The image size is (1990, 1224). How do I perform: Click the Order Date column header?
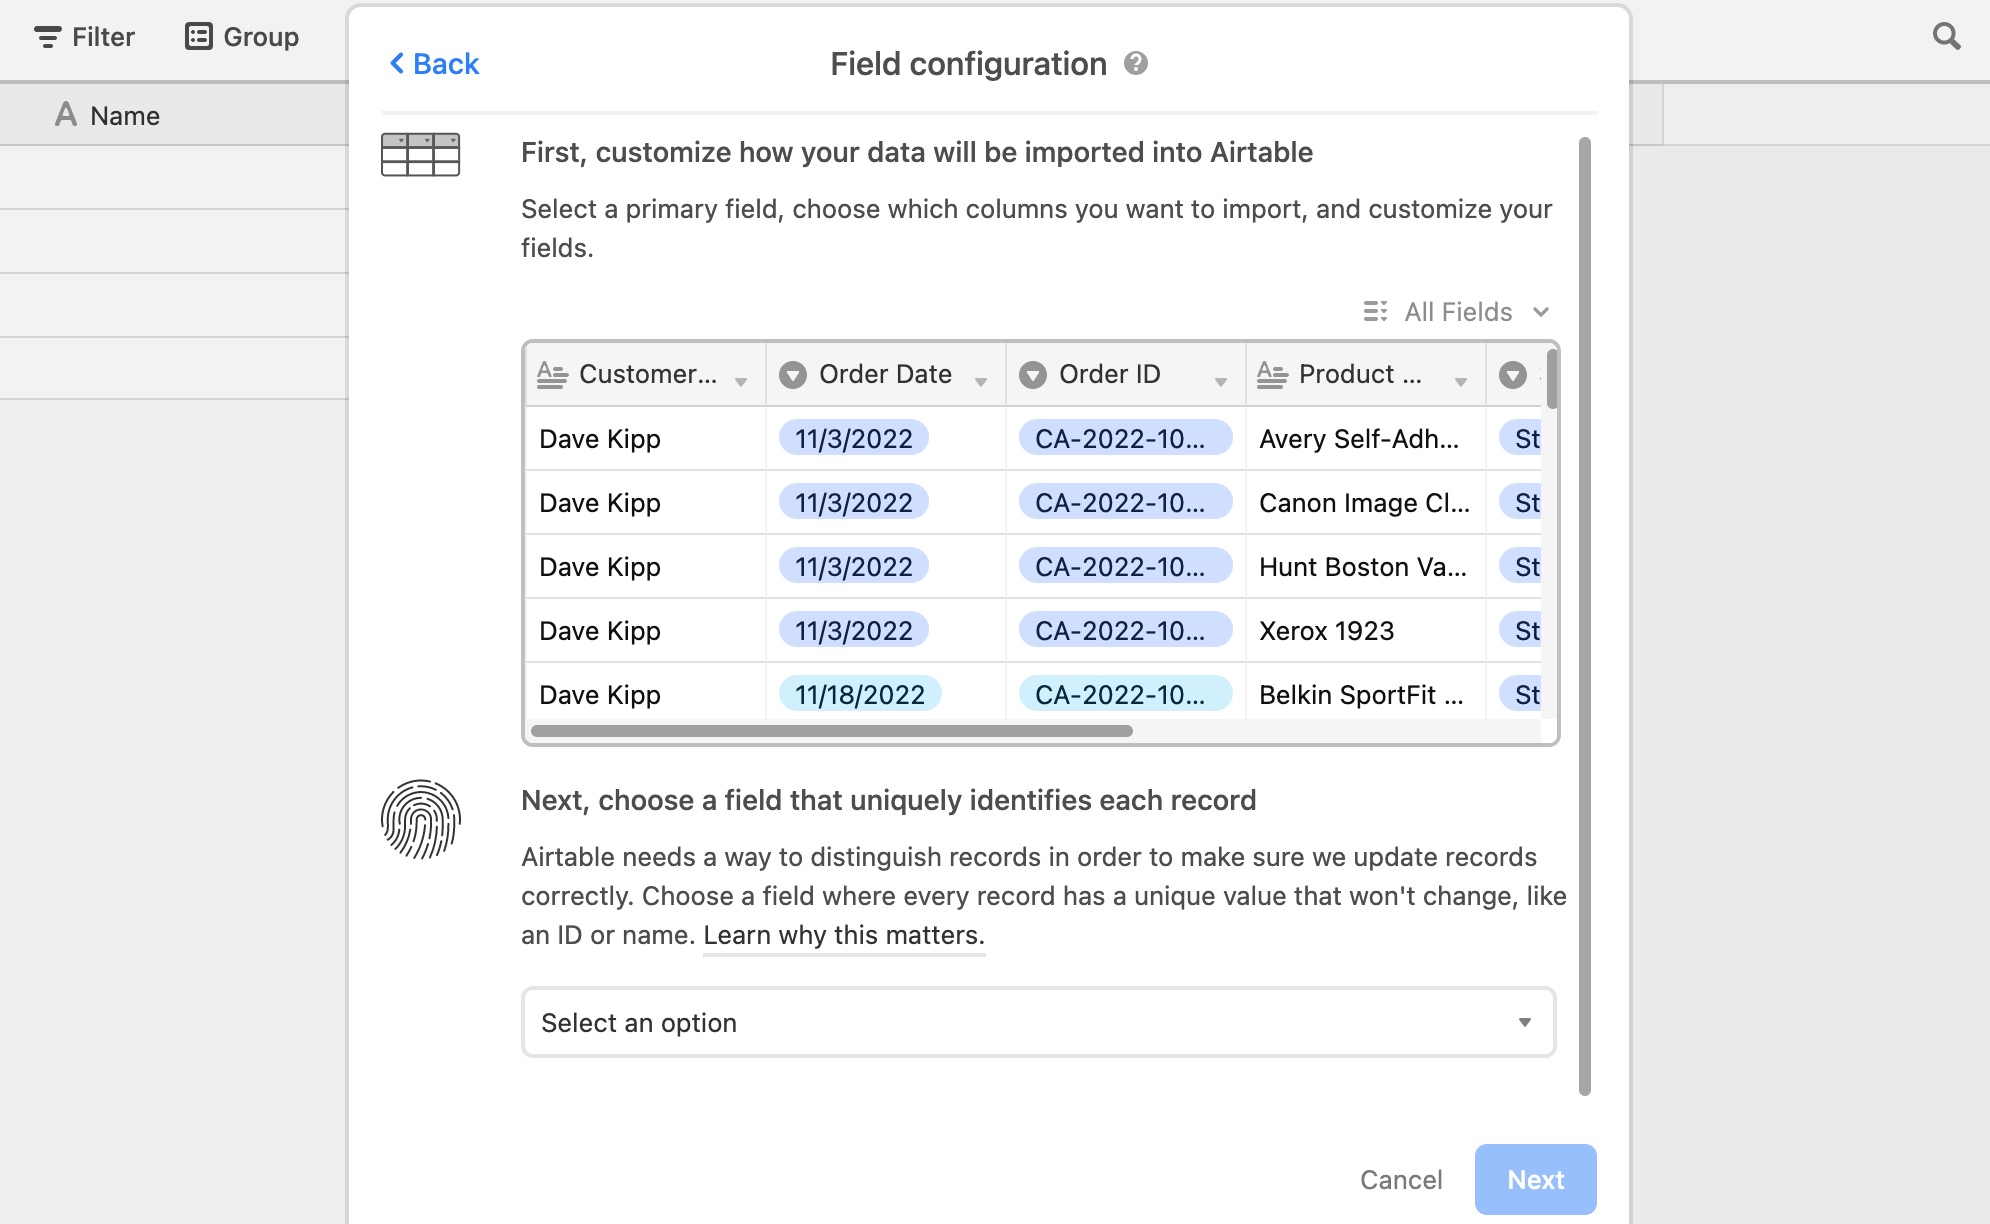[x=886, y=375]
